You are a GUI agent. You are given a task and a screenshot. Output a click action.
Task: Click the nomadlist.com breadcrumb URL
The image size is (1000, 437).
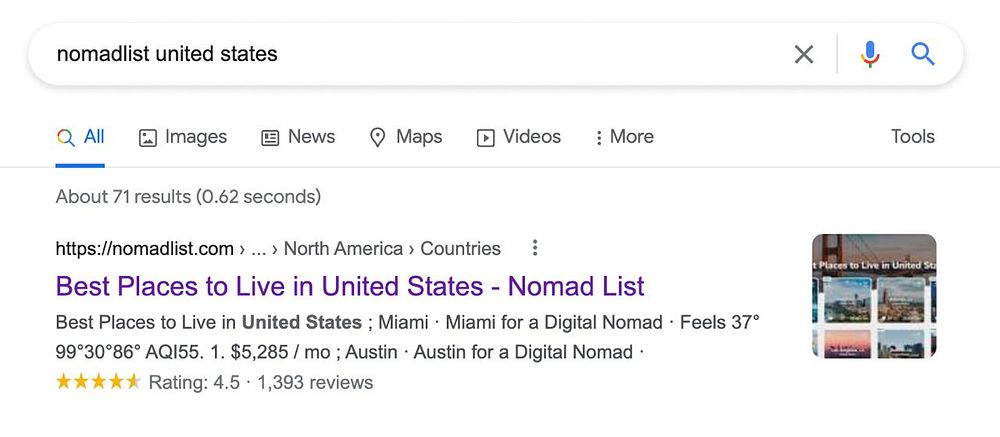pyautogui.click(x=145, y=248)
